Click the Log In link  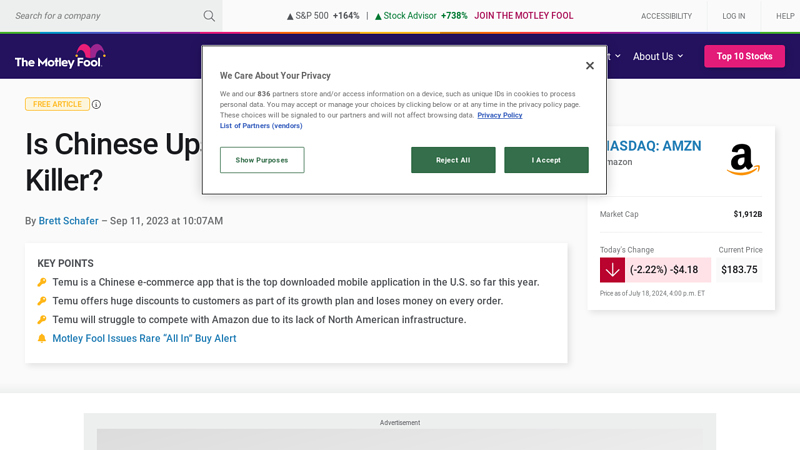click(x=733, y=16)
